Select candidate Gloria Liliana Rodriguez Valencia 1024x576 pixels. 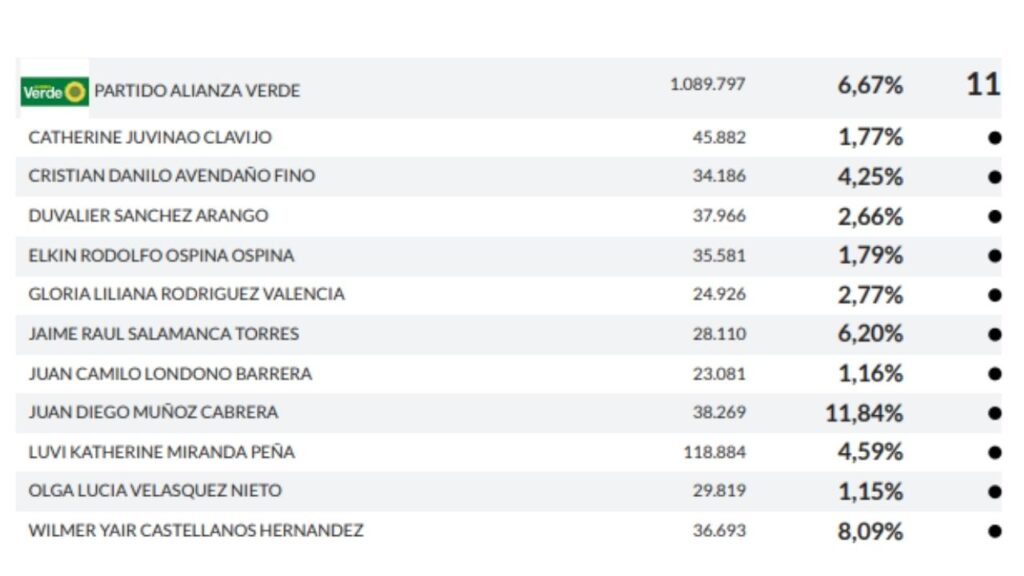[186, 294]
